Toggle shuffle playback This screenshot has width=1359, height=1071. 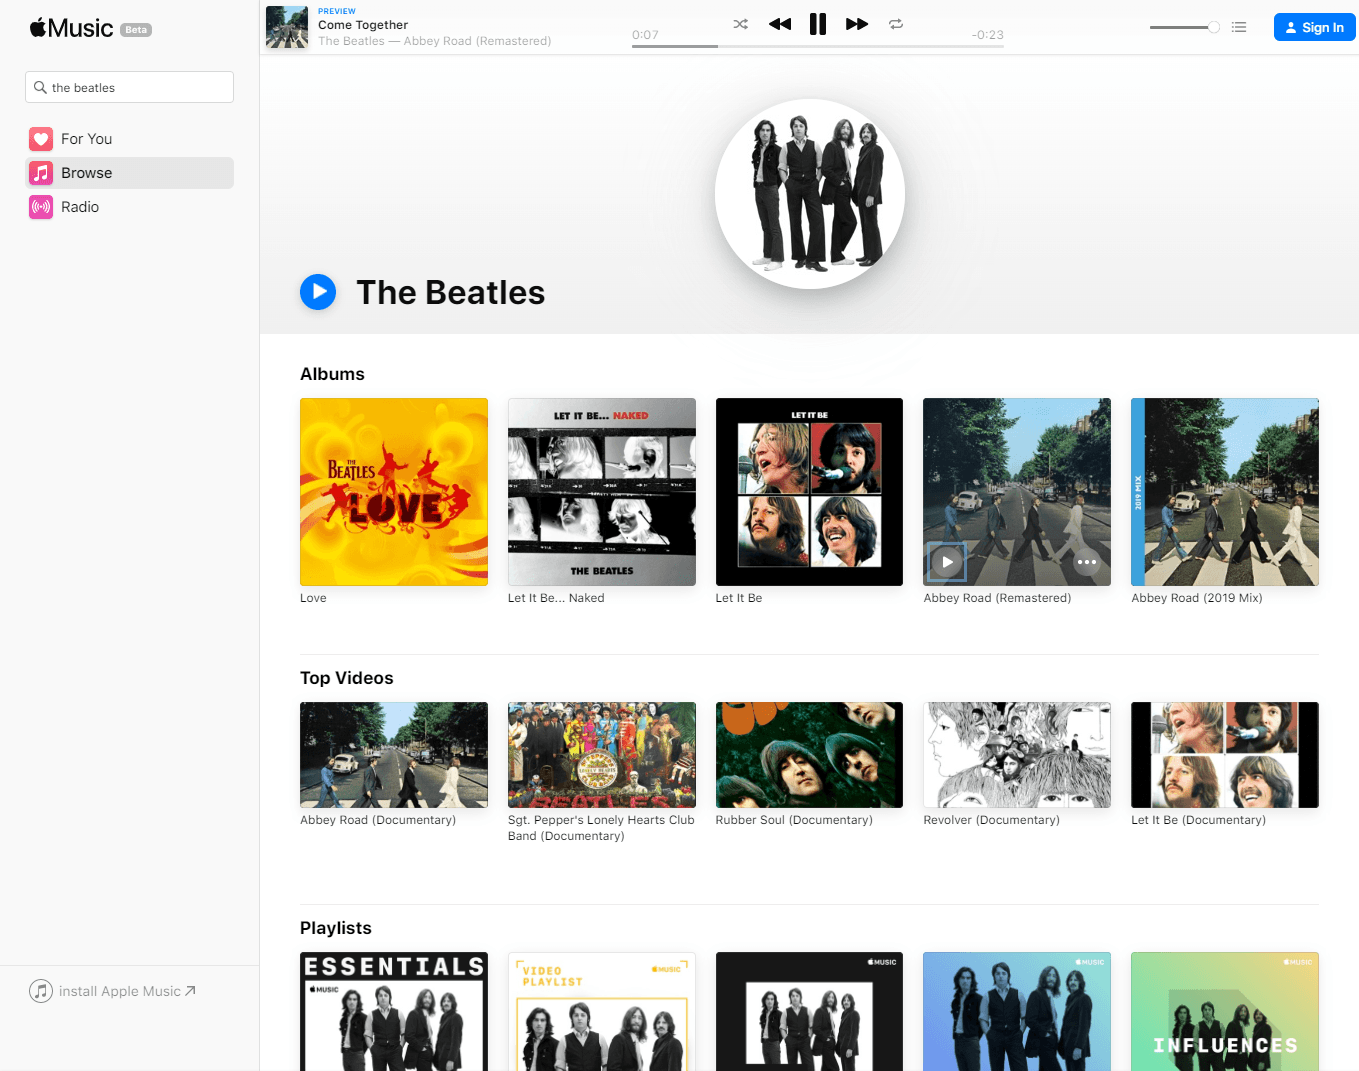click(740, 24)
